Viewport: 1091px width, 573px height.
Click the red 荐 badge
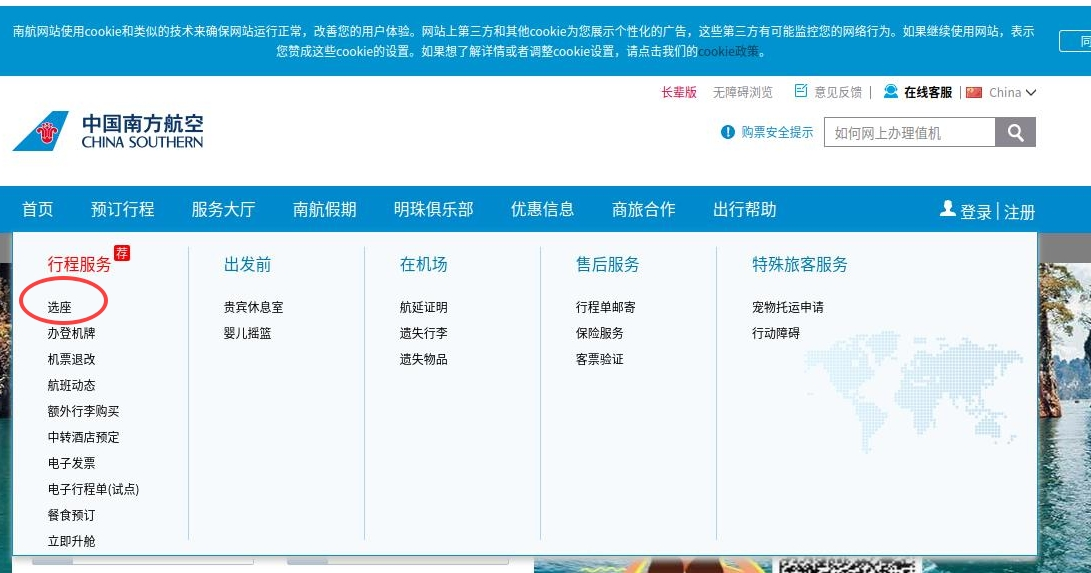(122, 253)
